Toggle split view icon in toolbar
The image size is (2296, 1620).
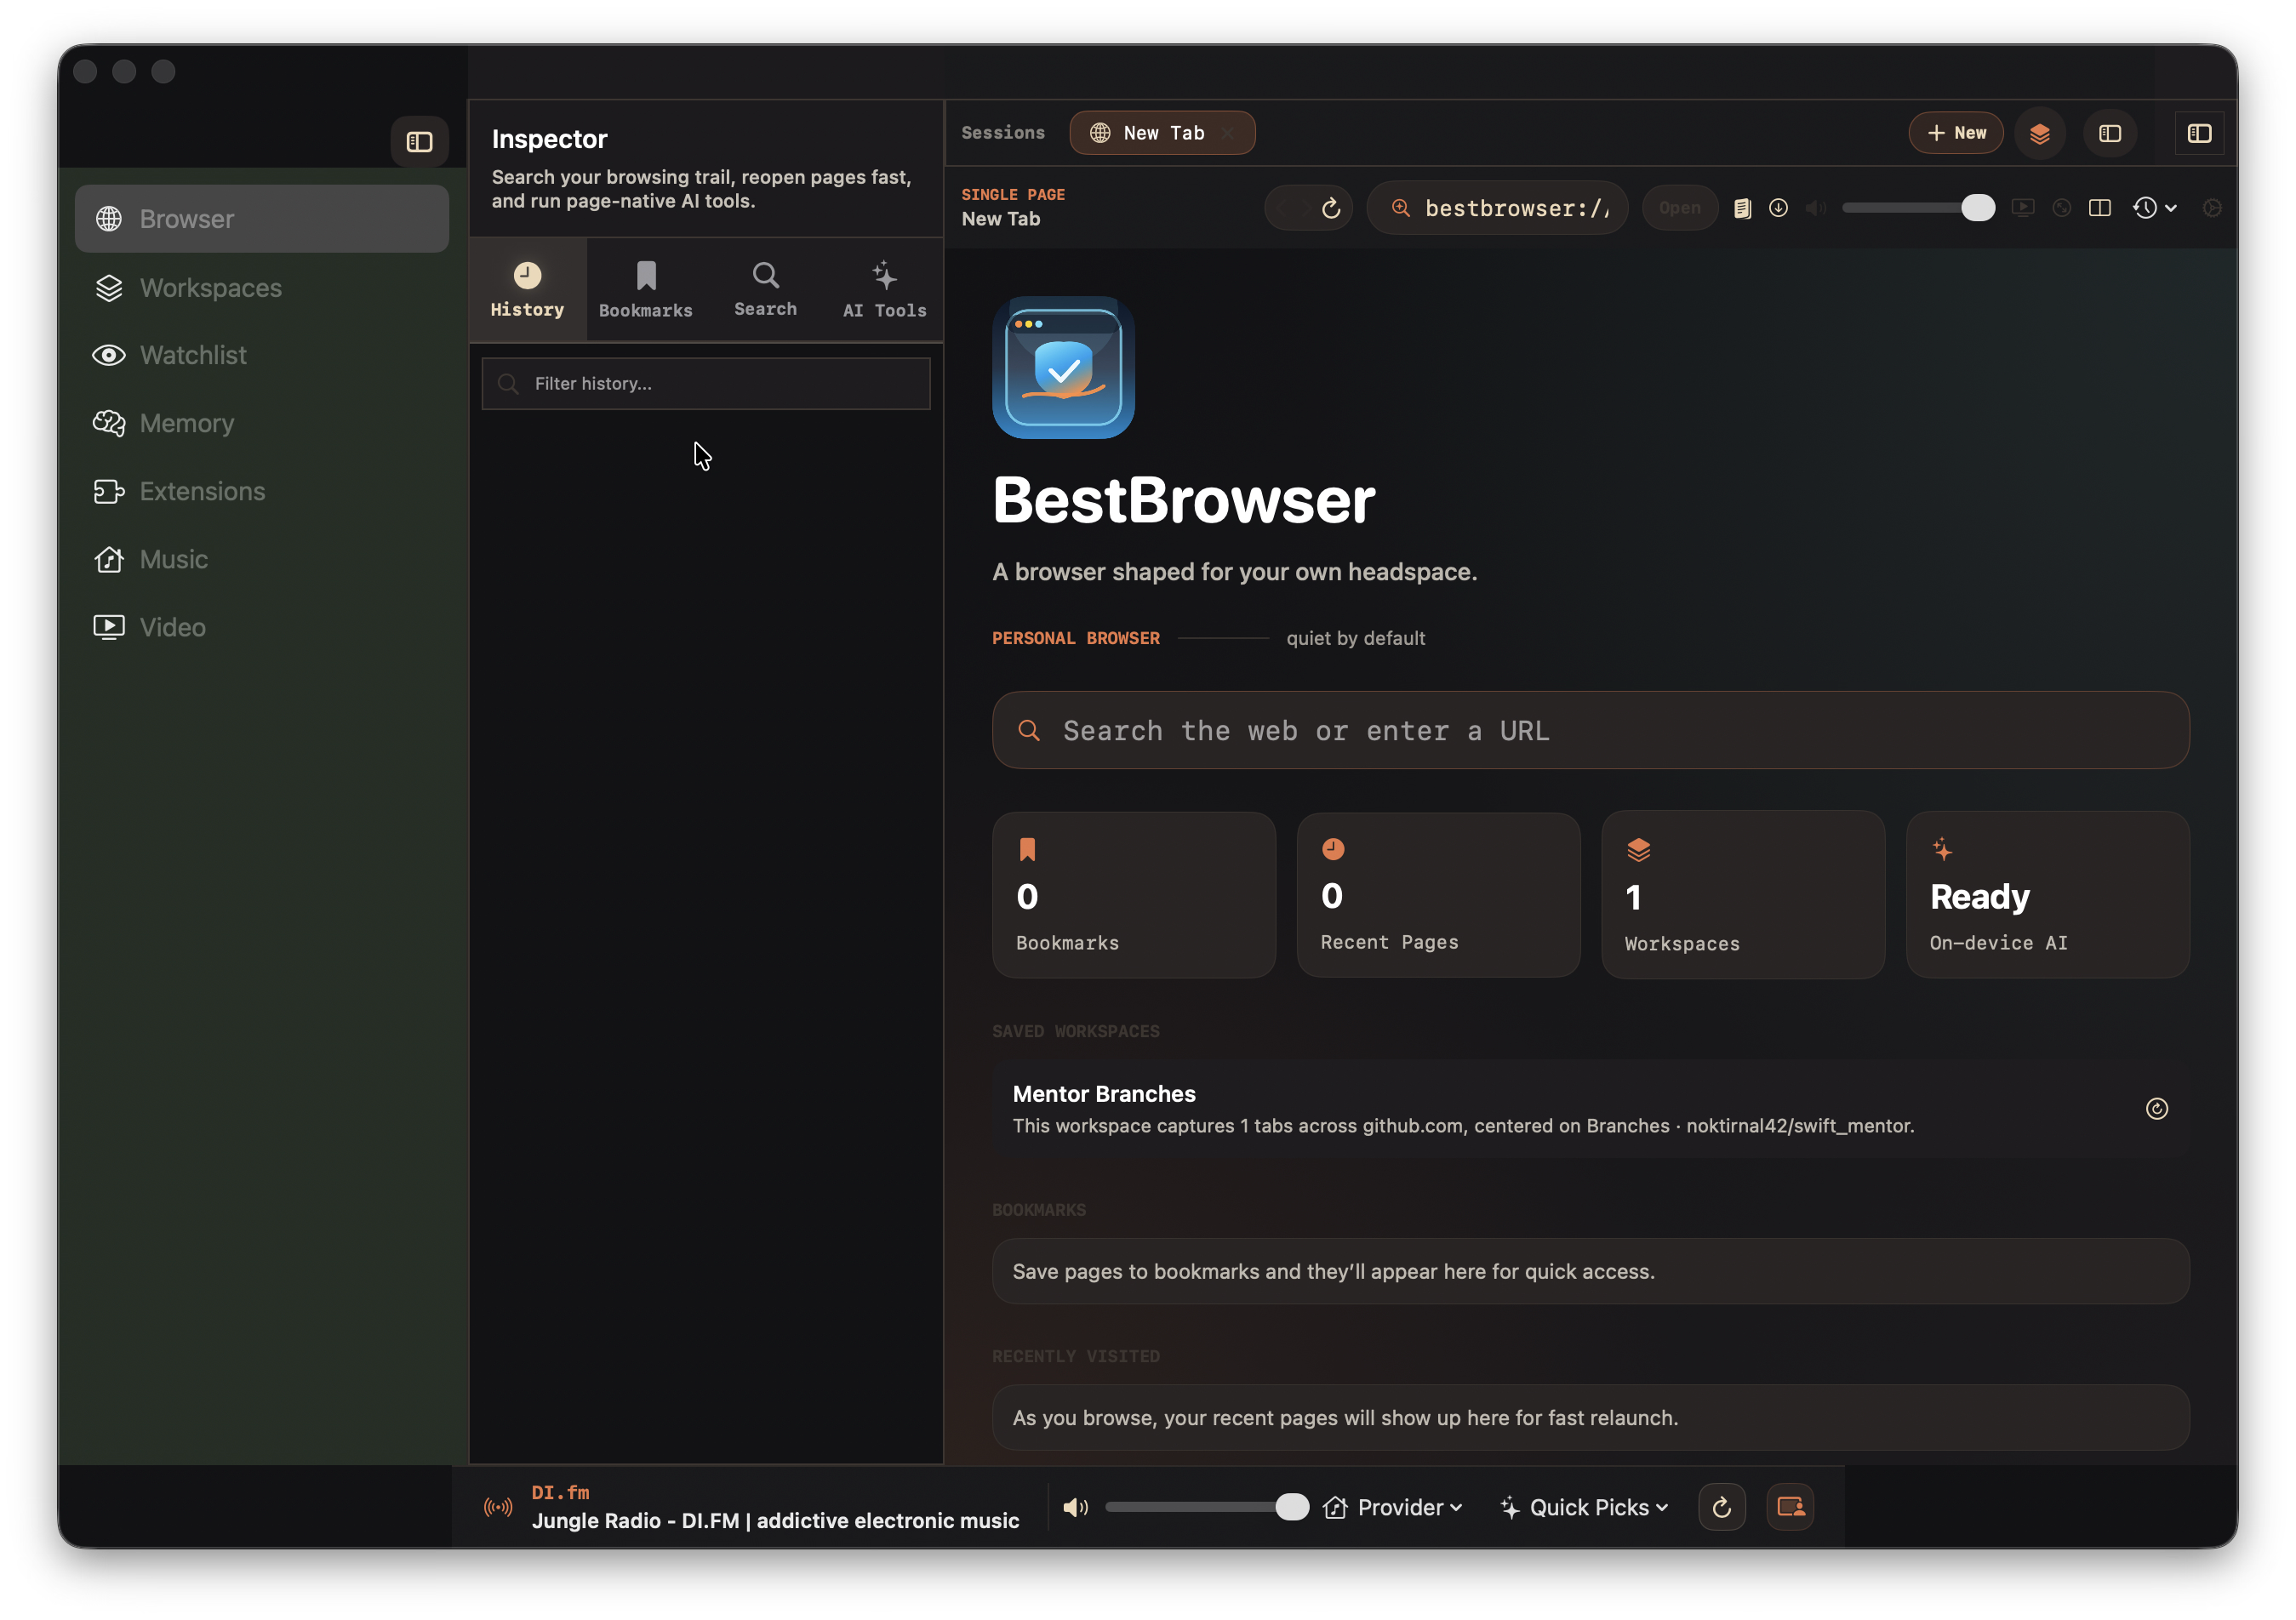click(x=2099, y=208)
